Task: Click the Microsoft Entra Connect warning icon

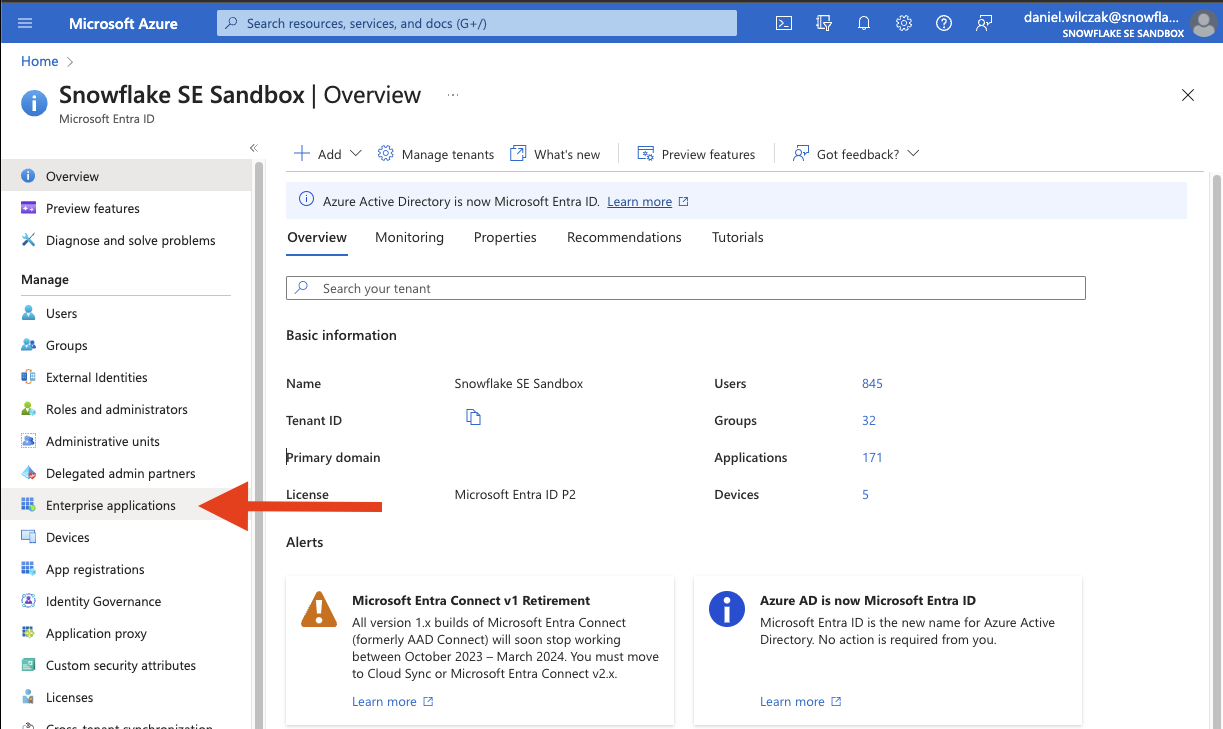Action: click(x=319, y=609)
